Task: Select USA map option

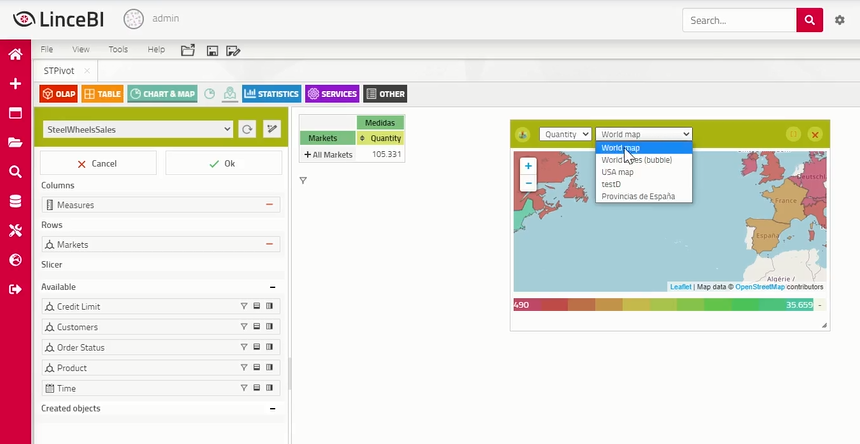Action: coord(644,172)
